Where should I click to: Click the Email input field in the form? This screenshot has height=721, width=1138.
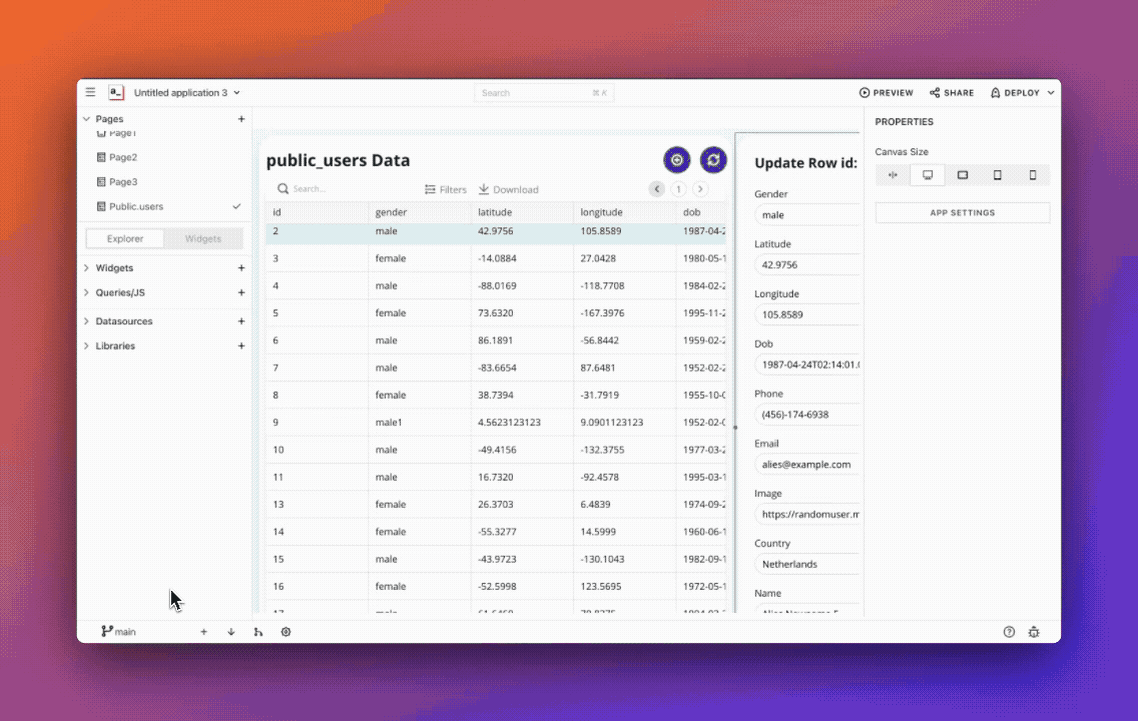pyautogui.click(x=807, y=464)
